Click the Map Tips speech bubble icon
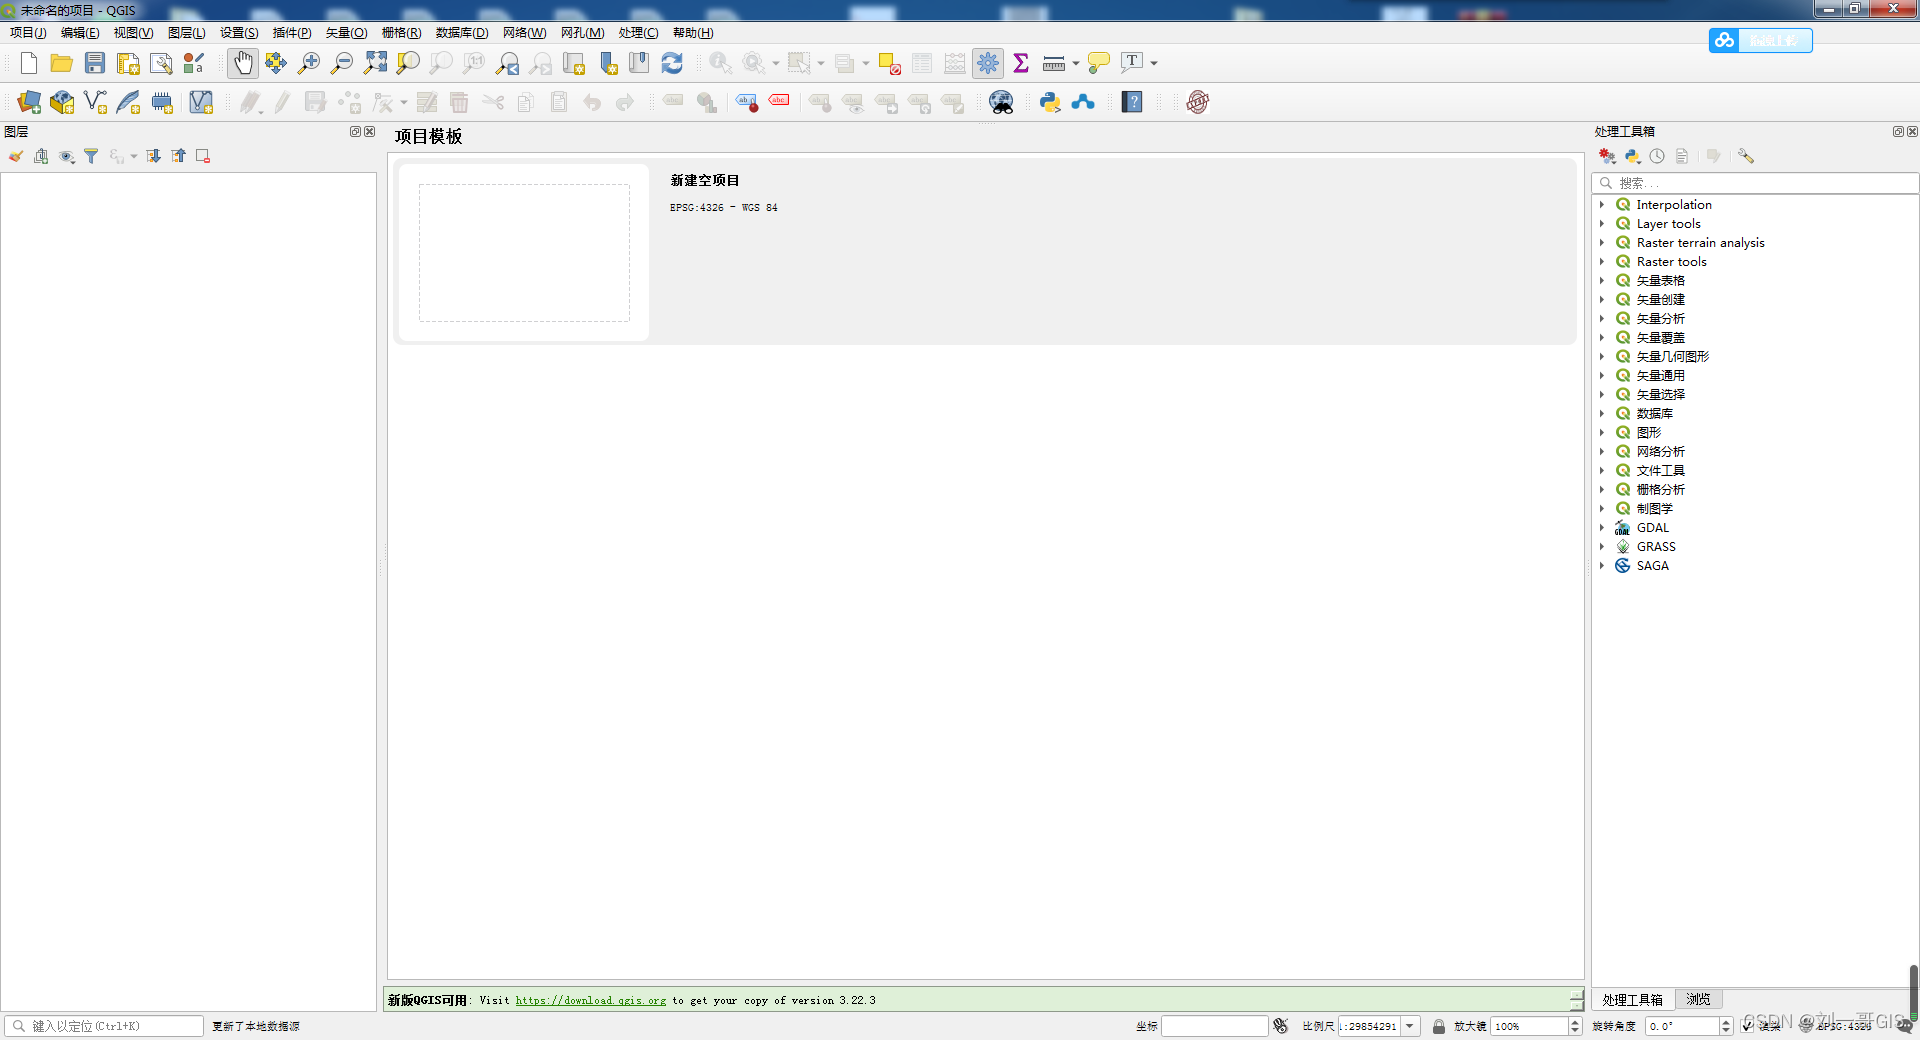 pyautogui.click(x=1099, y=63)
